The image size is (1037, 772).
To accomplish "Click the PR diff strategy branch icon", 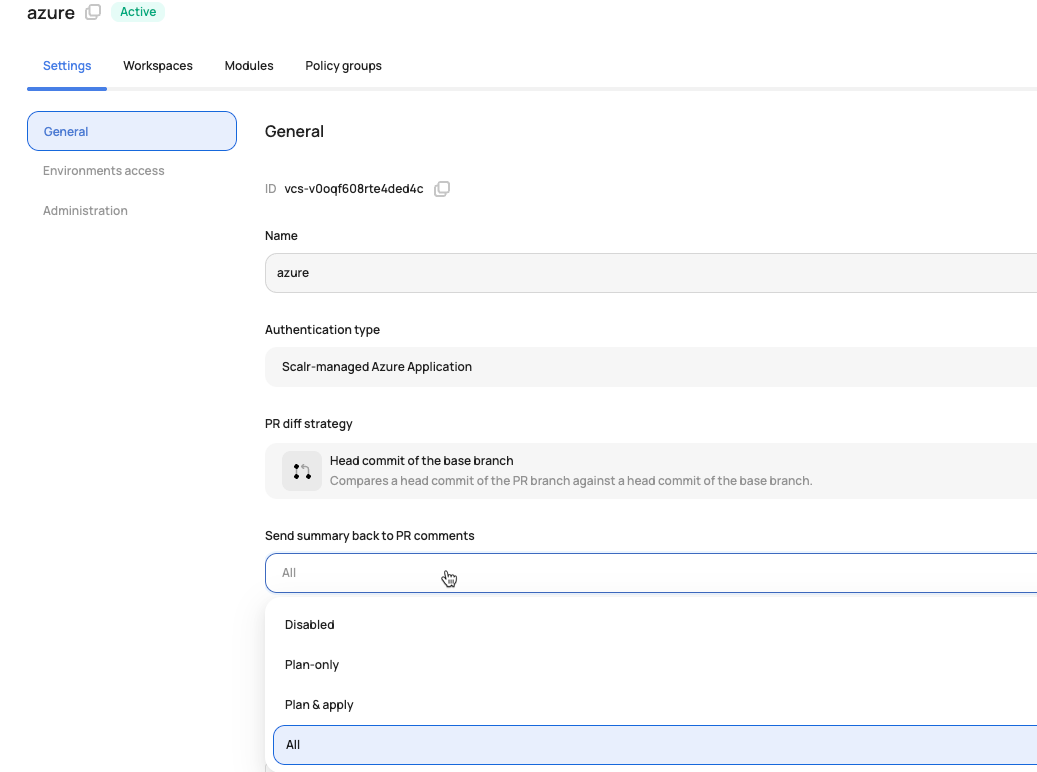I will point(302,471).
